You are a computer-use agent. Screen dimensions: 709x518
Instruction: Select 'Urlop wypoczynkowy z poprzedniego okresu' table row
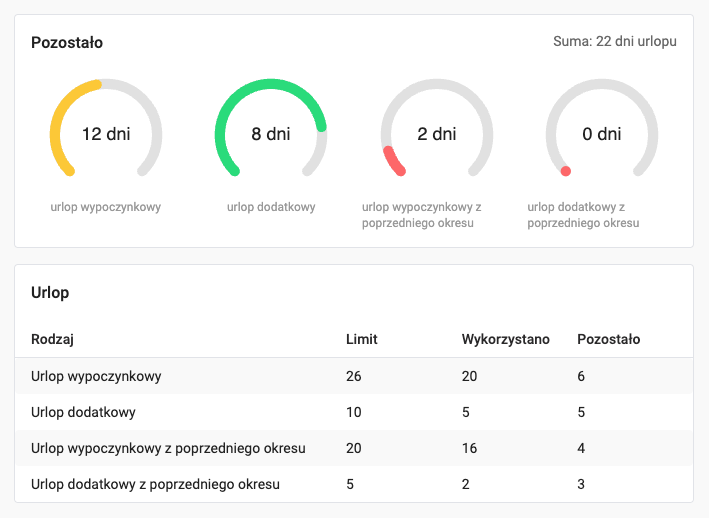[x=168, y=448]
